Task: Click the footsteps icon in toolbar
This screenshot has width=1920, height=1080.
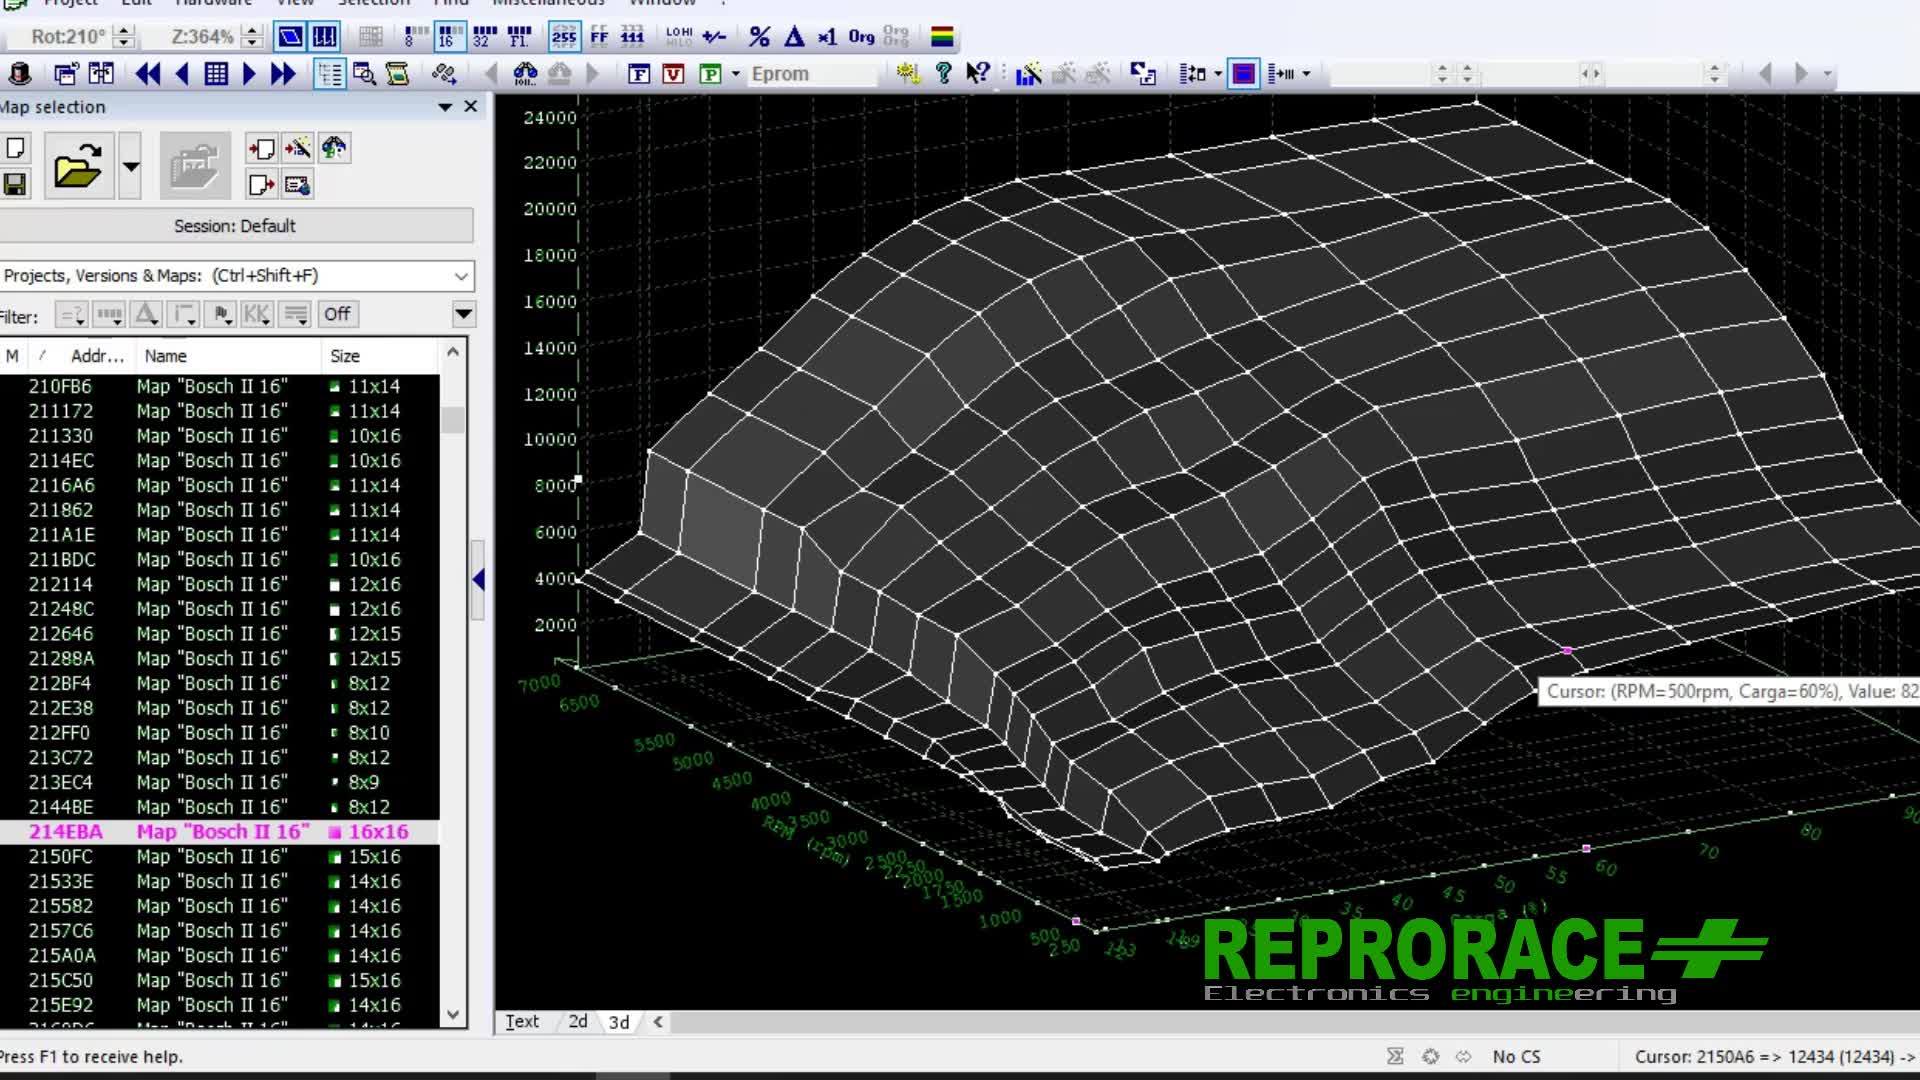Action: point(444,74)
